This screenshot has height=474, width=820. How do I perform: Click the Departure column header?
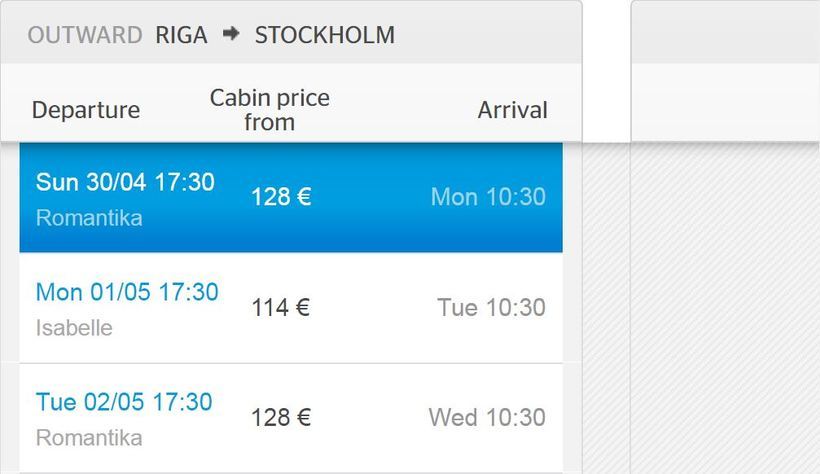click(x=86, y=110)
